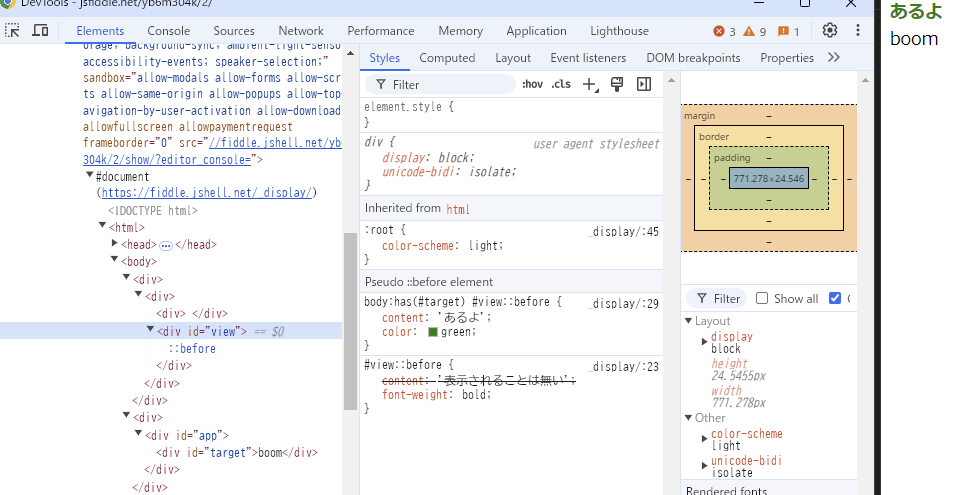953x495 pixels.
Task: Open _display/:45 source link
Action: coord(624,232)
